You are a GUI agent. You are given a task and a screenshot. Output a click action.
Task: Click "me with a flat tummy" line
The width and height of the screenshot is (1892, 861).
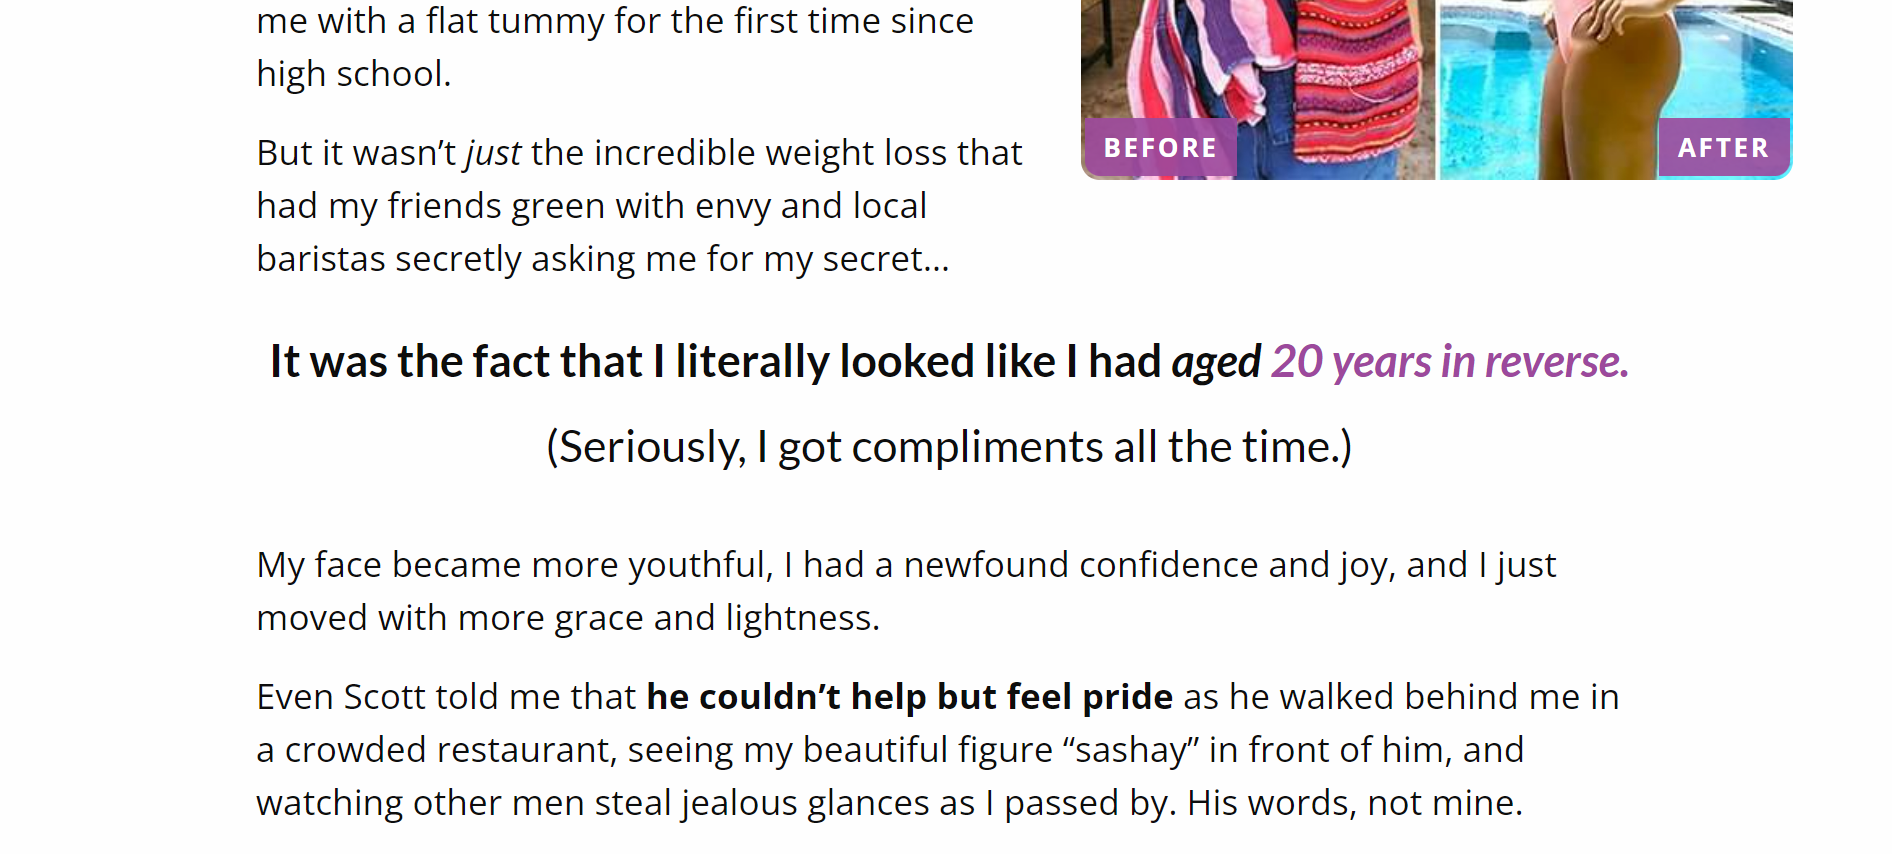615,21
